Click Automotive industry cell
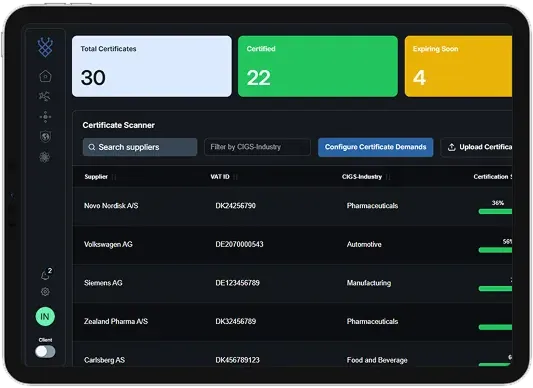 pos(364,244)
